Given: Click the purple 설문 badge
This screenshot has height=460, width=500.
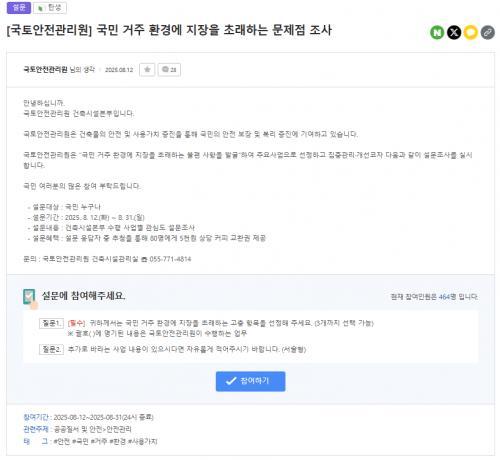Looking at the screenshot, I should tap(19, 8).
